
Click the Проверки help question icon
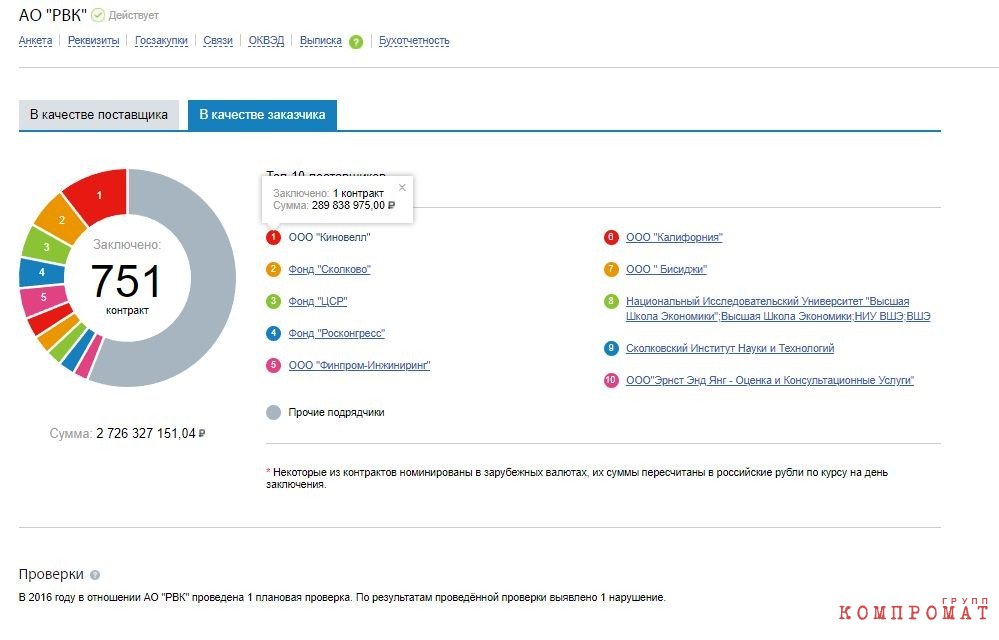(x=95, y=574)
